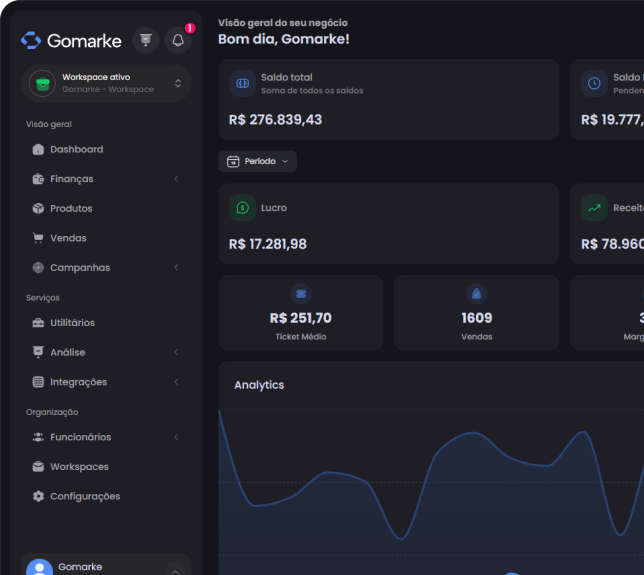Navigate to Workspaces in sidebar
The image size is (644, 575).
[79, 467]
